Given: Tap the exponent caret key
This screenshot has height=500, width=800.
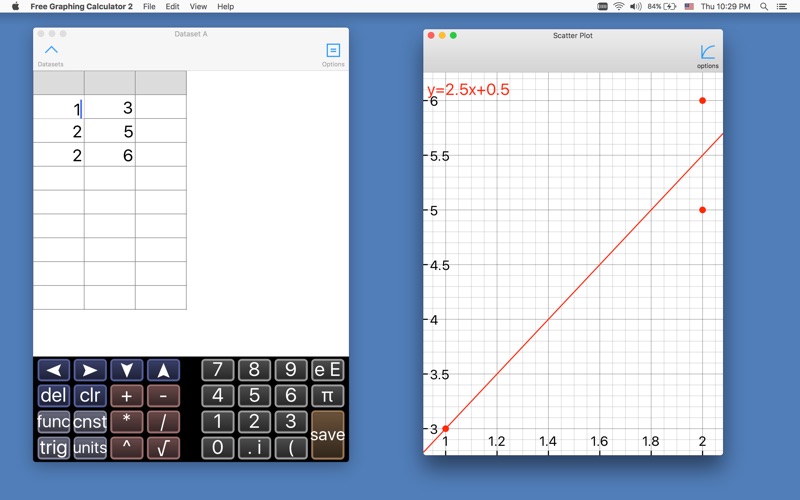Looking at the screenshot, I should click(127, 447).
